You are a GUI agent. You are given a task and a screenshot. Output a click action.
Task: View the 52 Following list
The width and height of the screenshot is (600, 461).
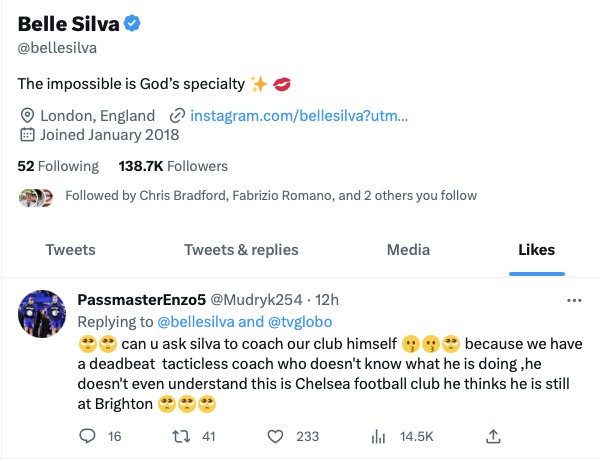pos(58,166)
